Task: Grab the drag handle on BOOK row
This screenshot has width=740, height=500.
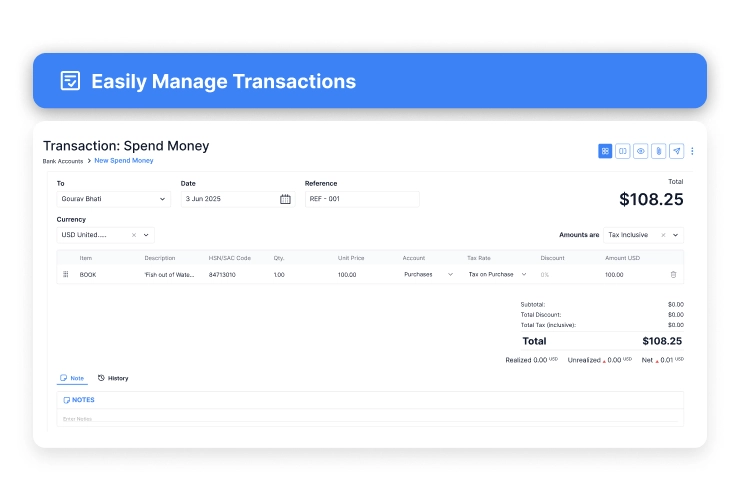Action: pos(66,274)
